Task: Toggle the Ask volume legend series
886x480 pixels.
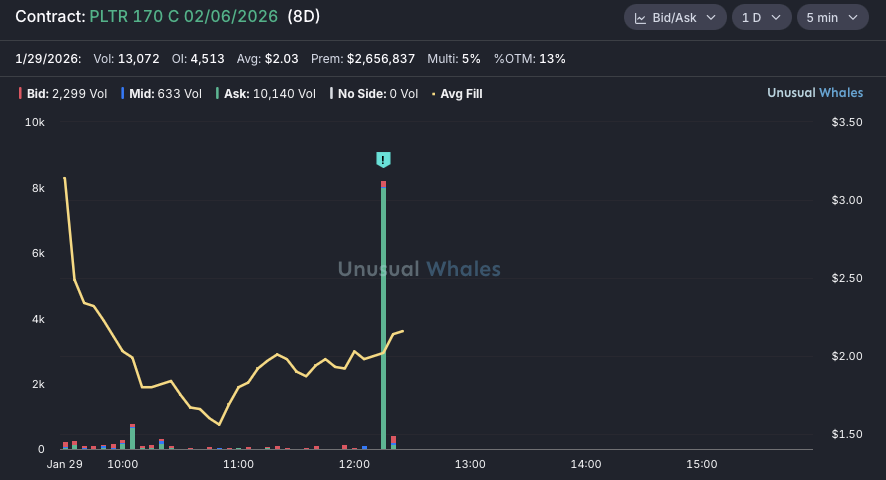Action: tap(266, 94)
